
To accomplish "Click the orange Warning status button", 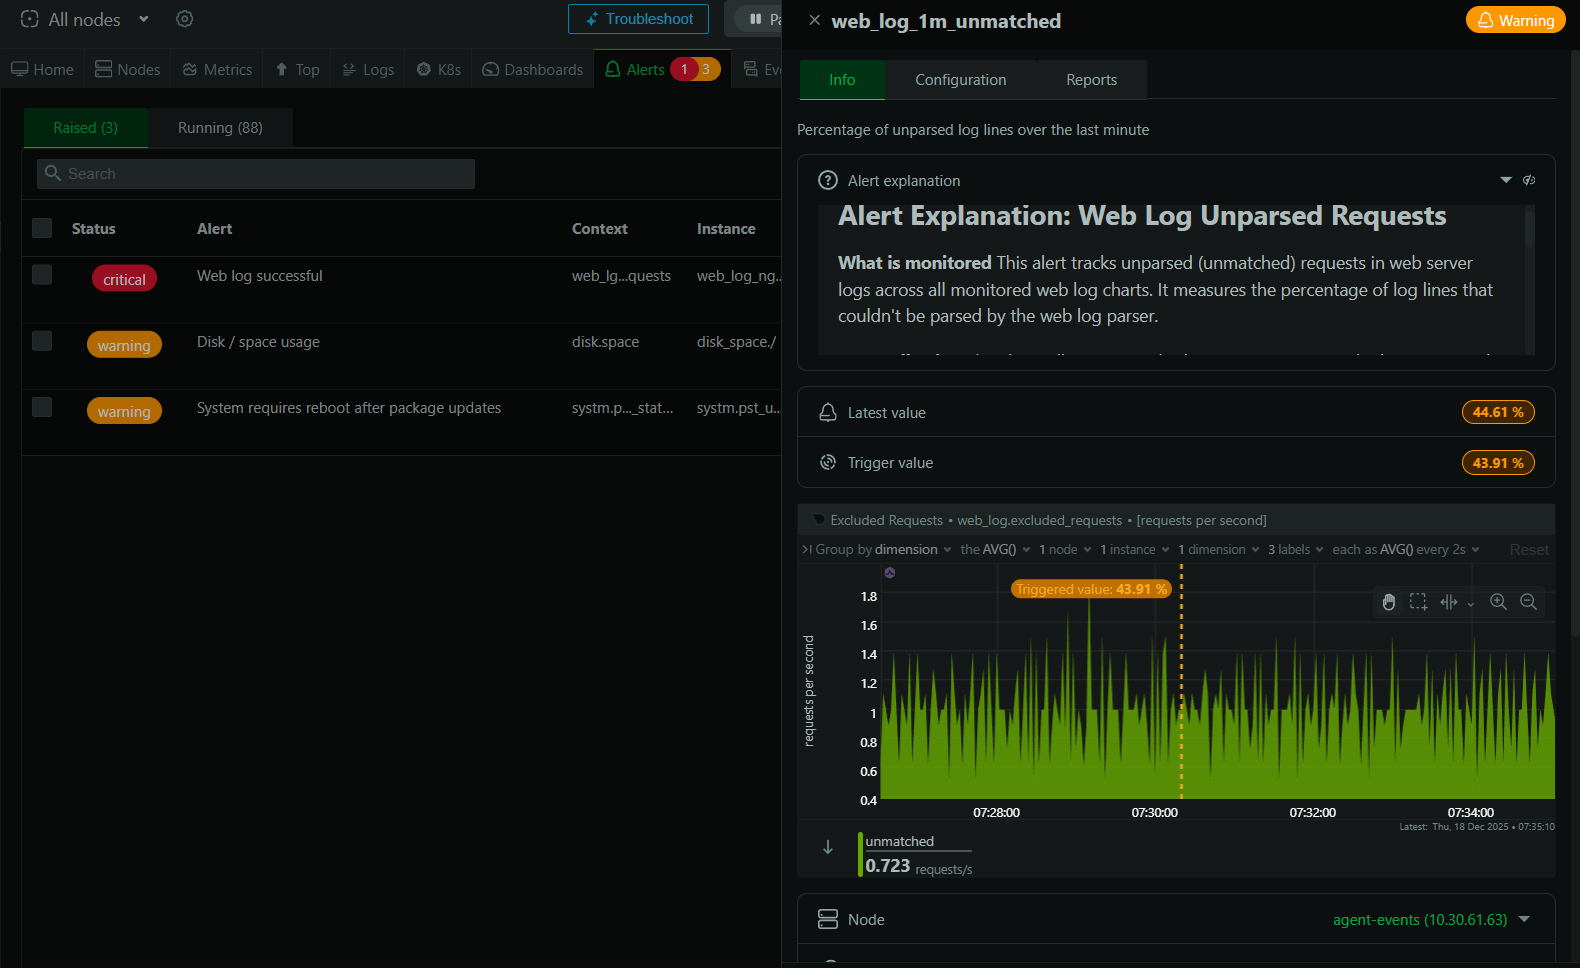I will [x=1515, y=20].
